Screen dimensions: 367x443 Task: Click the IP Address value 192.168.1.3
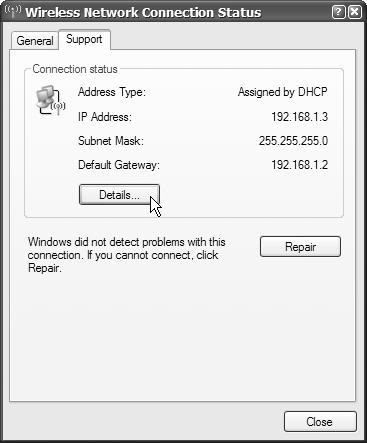[299, 117]
